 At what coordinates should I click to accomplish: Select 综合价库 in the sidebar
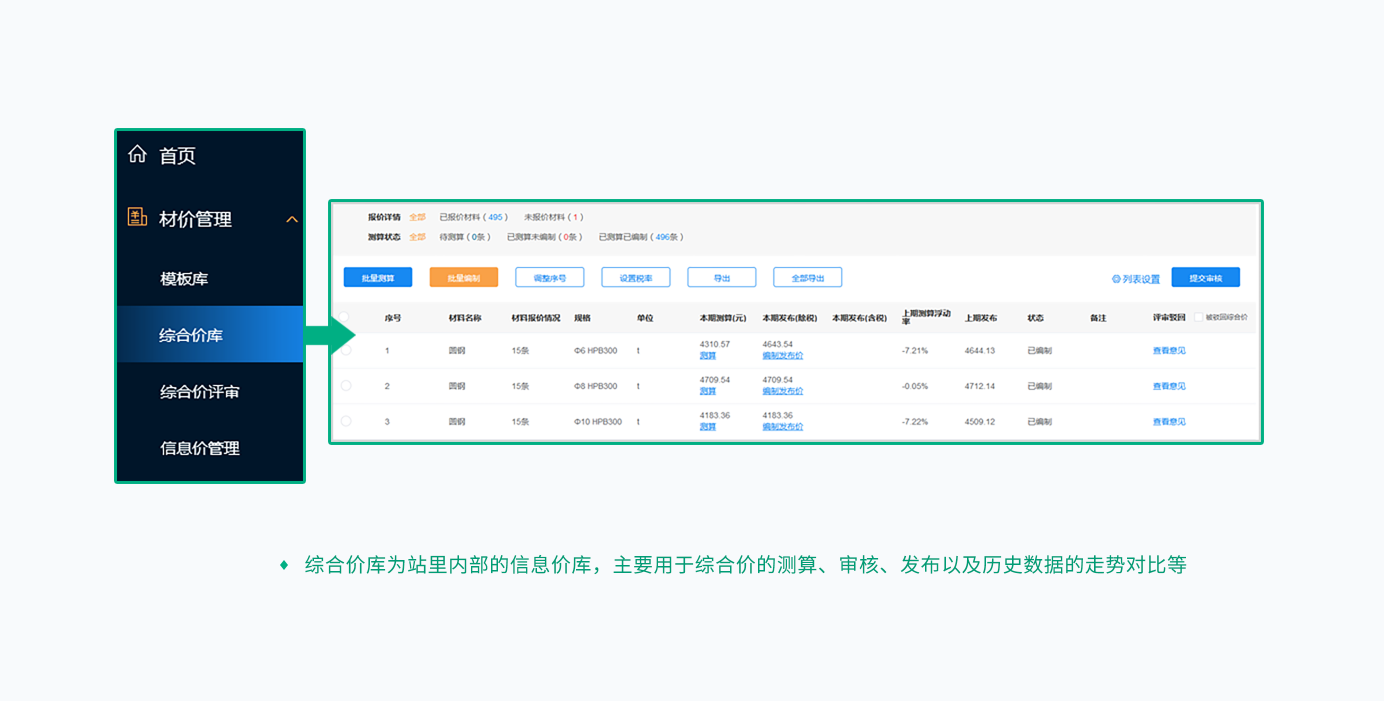191,335
